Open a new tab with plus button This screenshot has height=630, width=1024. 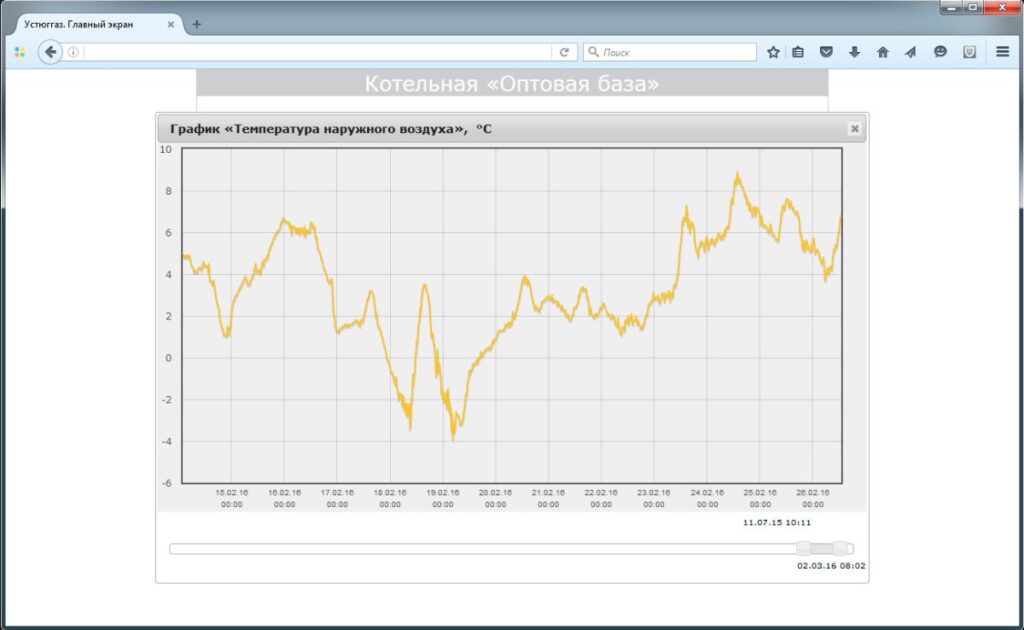click(196, 24)
